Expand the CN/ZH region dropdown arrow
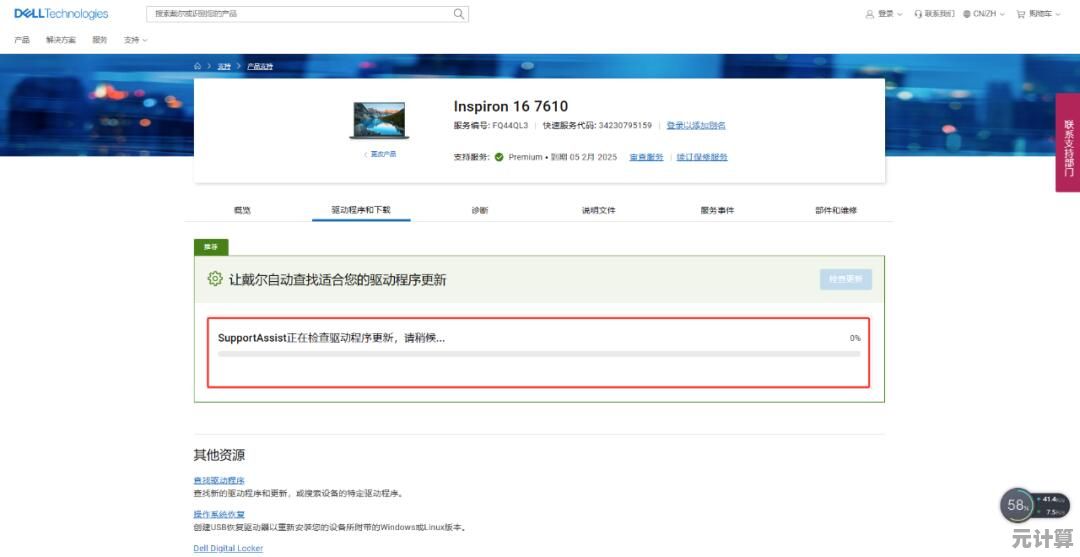 pos(1002,14)
